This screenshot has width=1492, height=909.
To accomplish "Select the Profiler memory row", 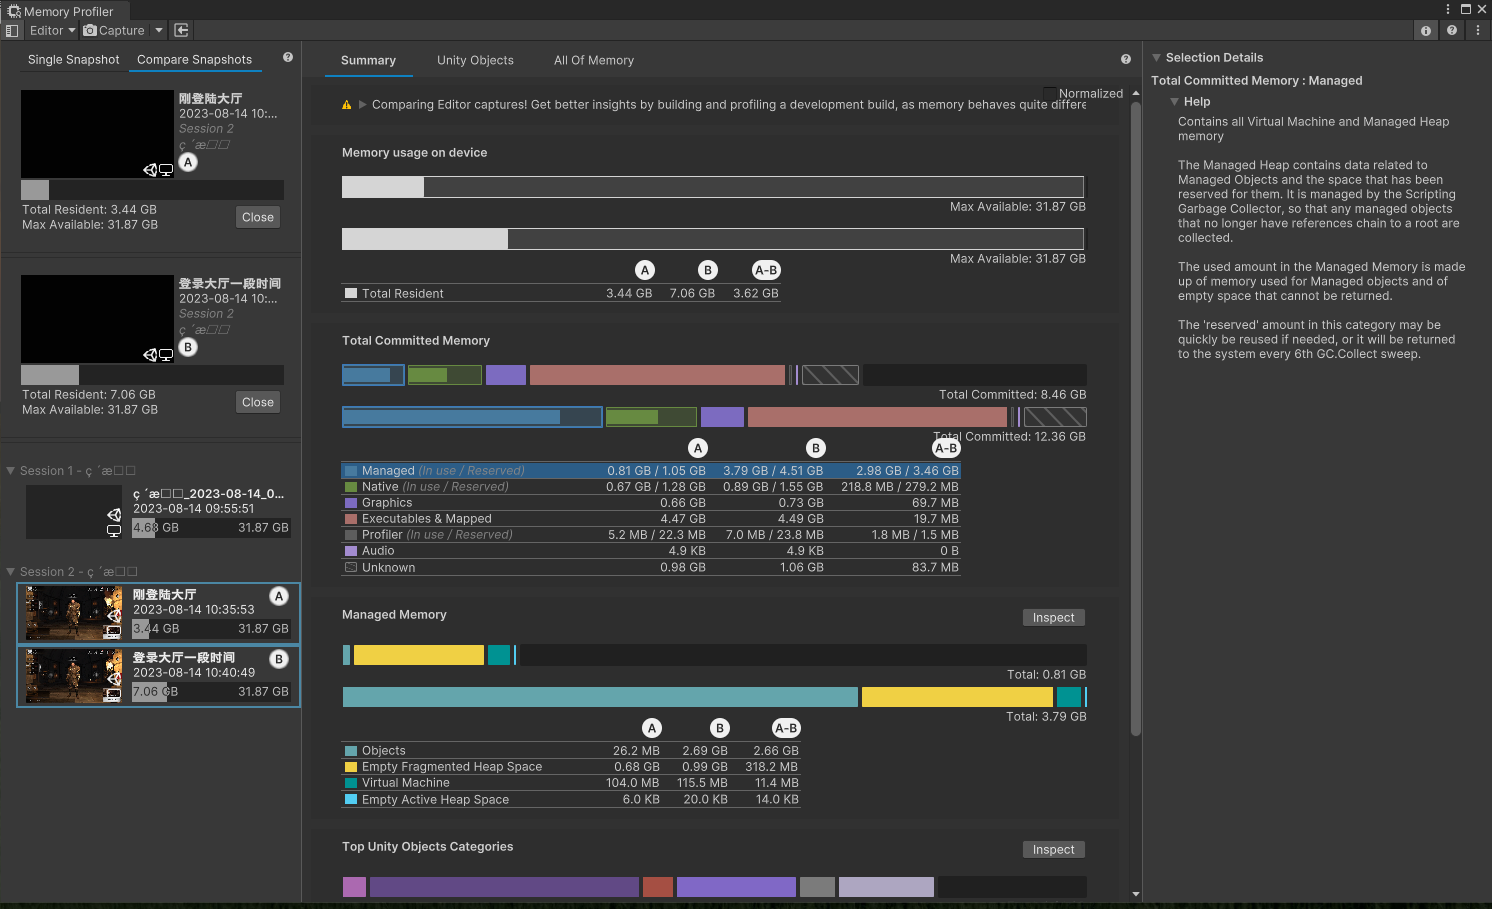I will 651,535.
